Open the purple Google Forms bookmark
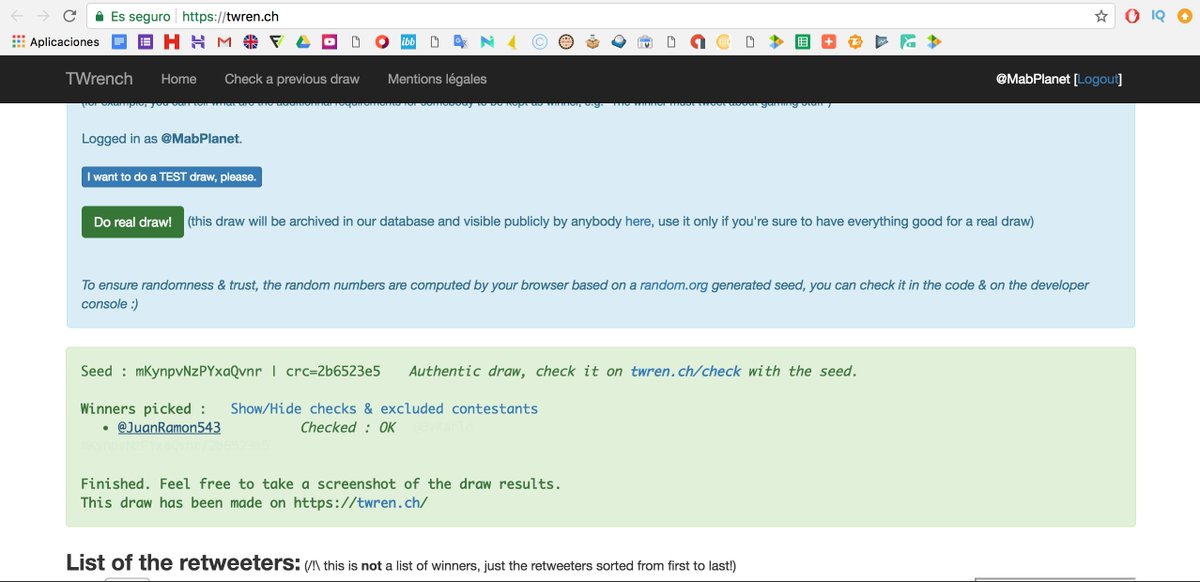1200x582 pixels. click(145, 42)
